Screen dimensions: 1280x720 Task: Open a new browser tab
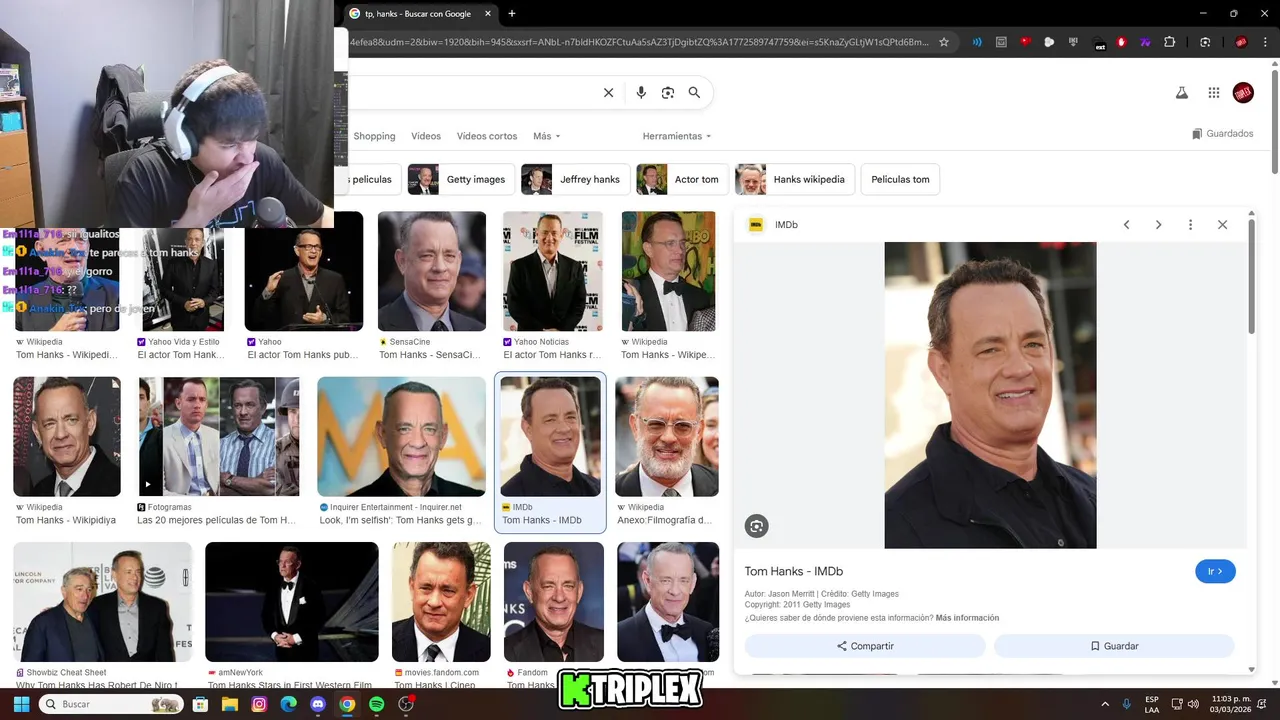(512, 14)
